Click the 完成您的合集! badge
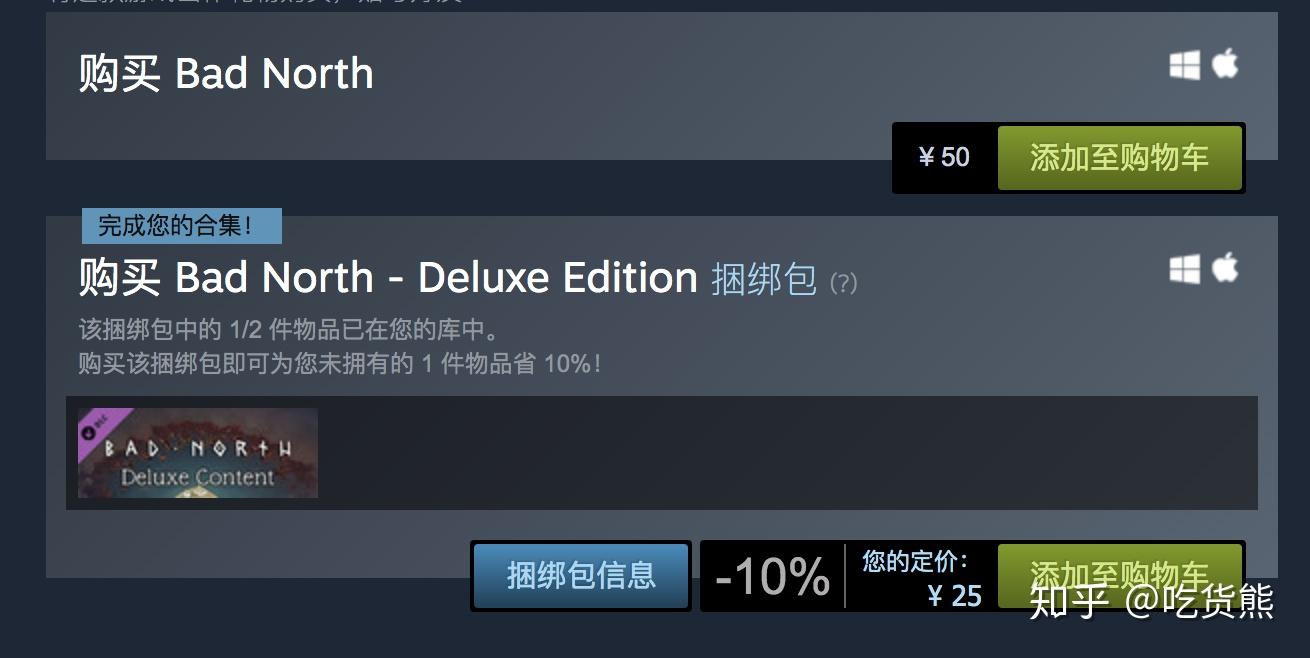The width and height of the screenshot is (1310, 658). coord(182,226)
